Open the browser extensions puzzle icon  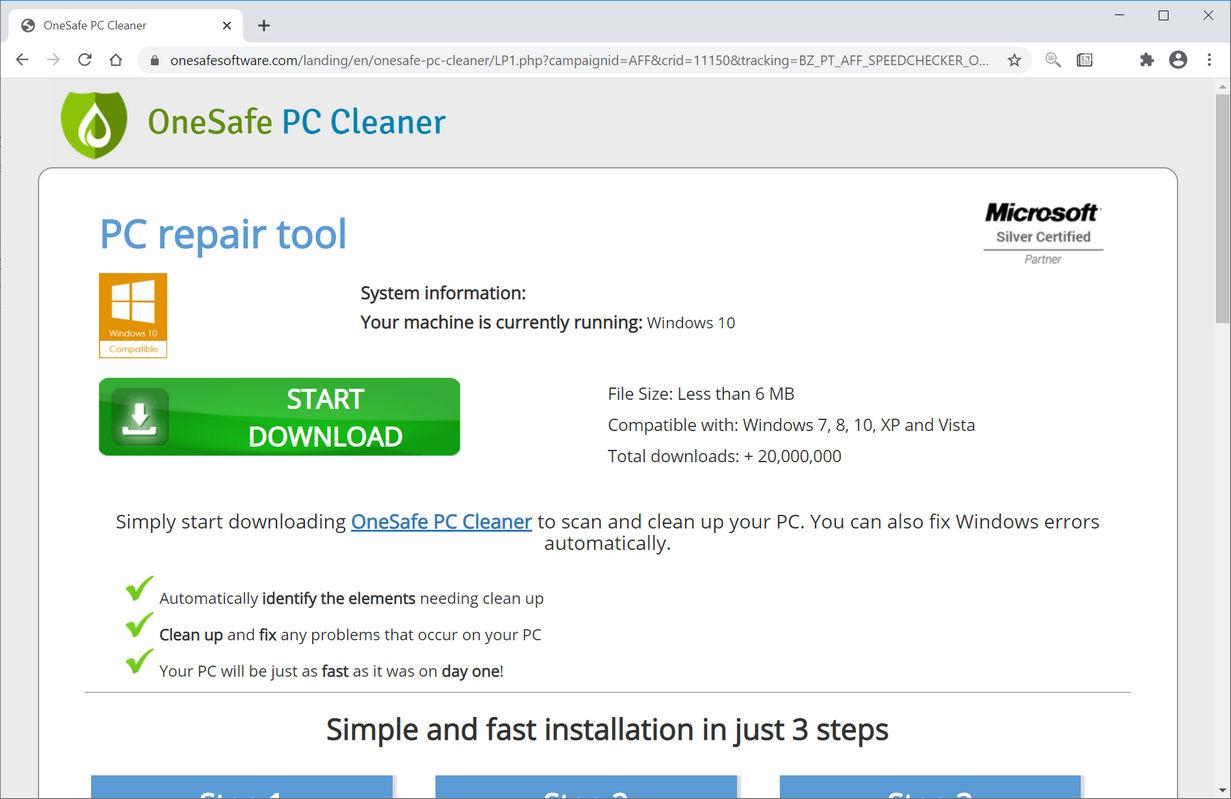(x=1146, y=60)
